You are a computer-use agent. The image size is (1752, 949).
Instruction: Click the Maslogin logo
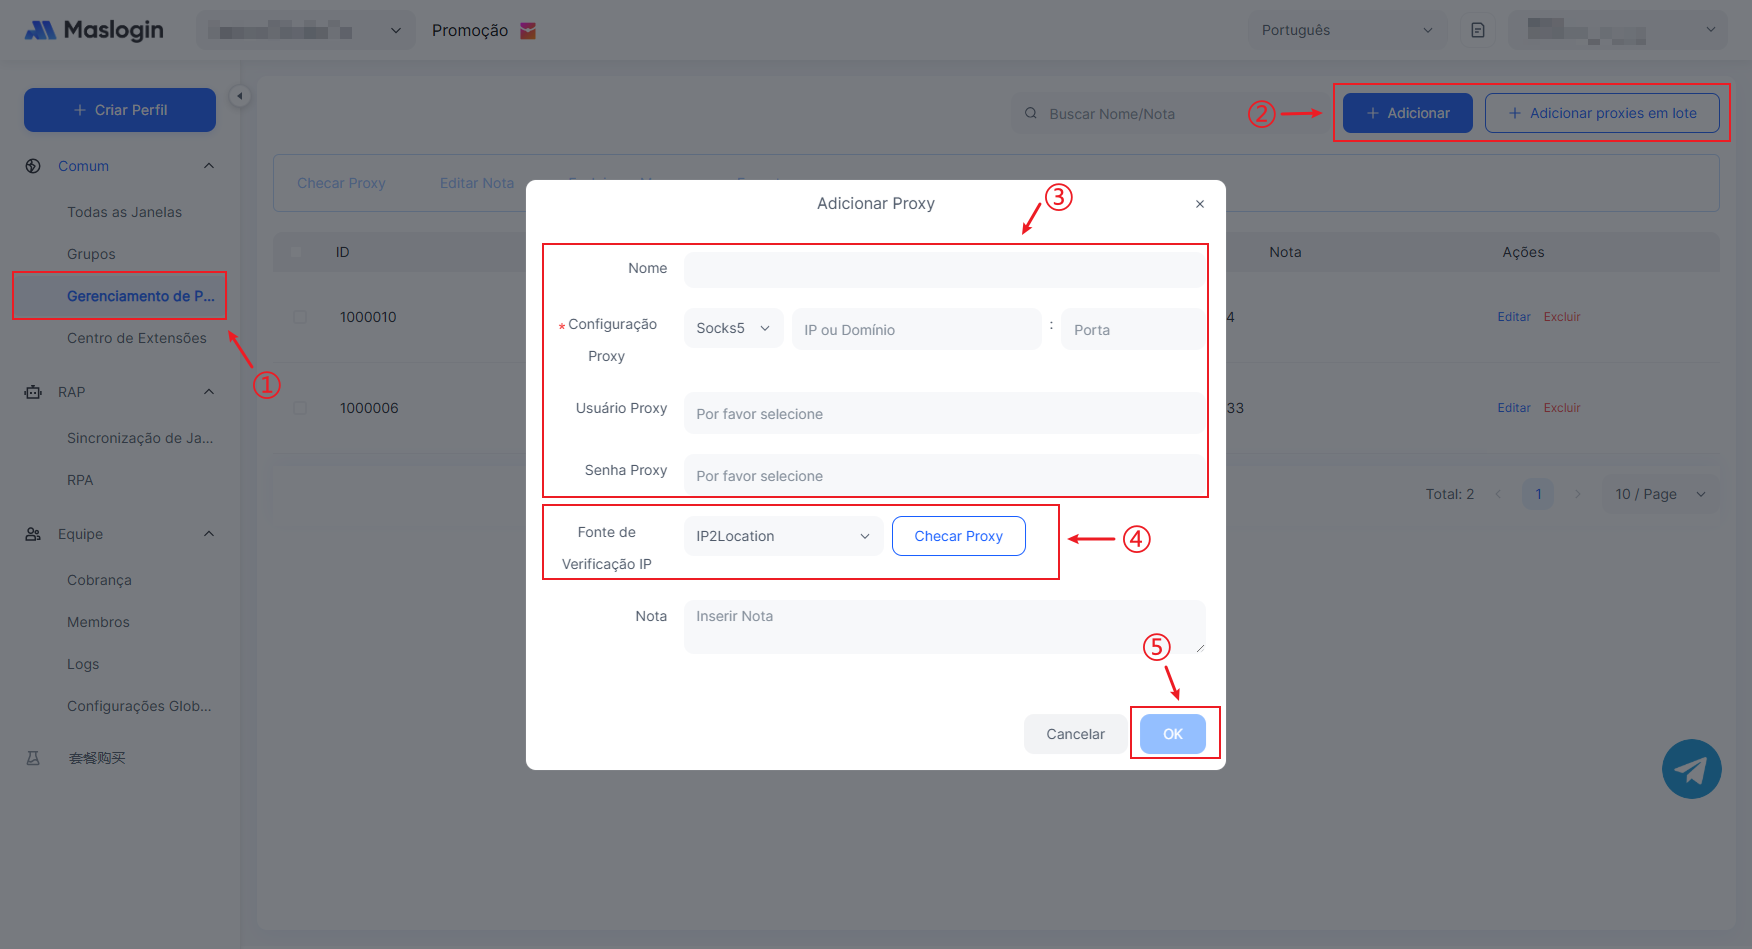click(94, 30)
